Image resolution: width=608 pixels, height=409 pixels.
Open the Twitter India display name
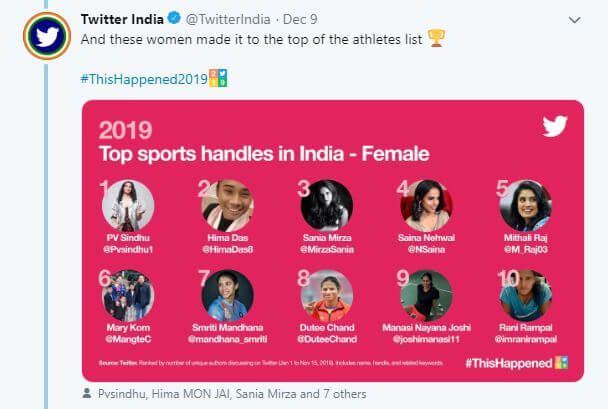[121, 20]
